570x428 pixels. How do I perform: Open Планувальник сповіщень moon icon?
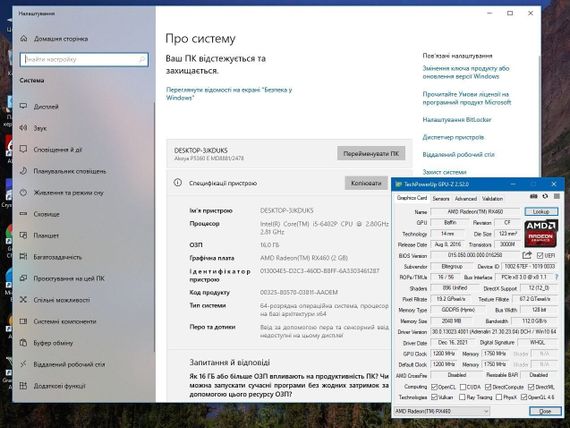pos(24,171)
